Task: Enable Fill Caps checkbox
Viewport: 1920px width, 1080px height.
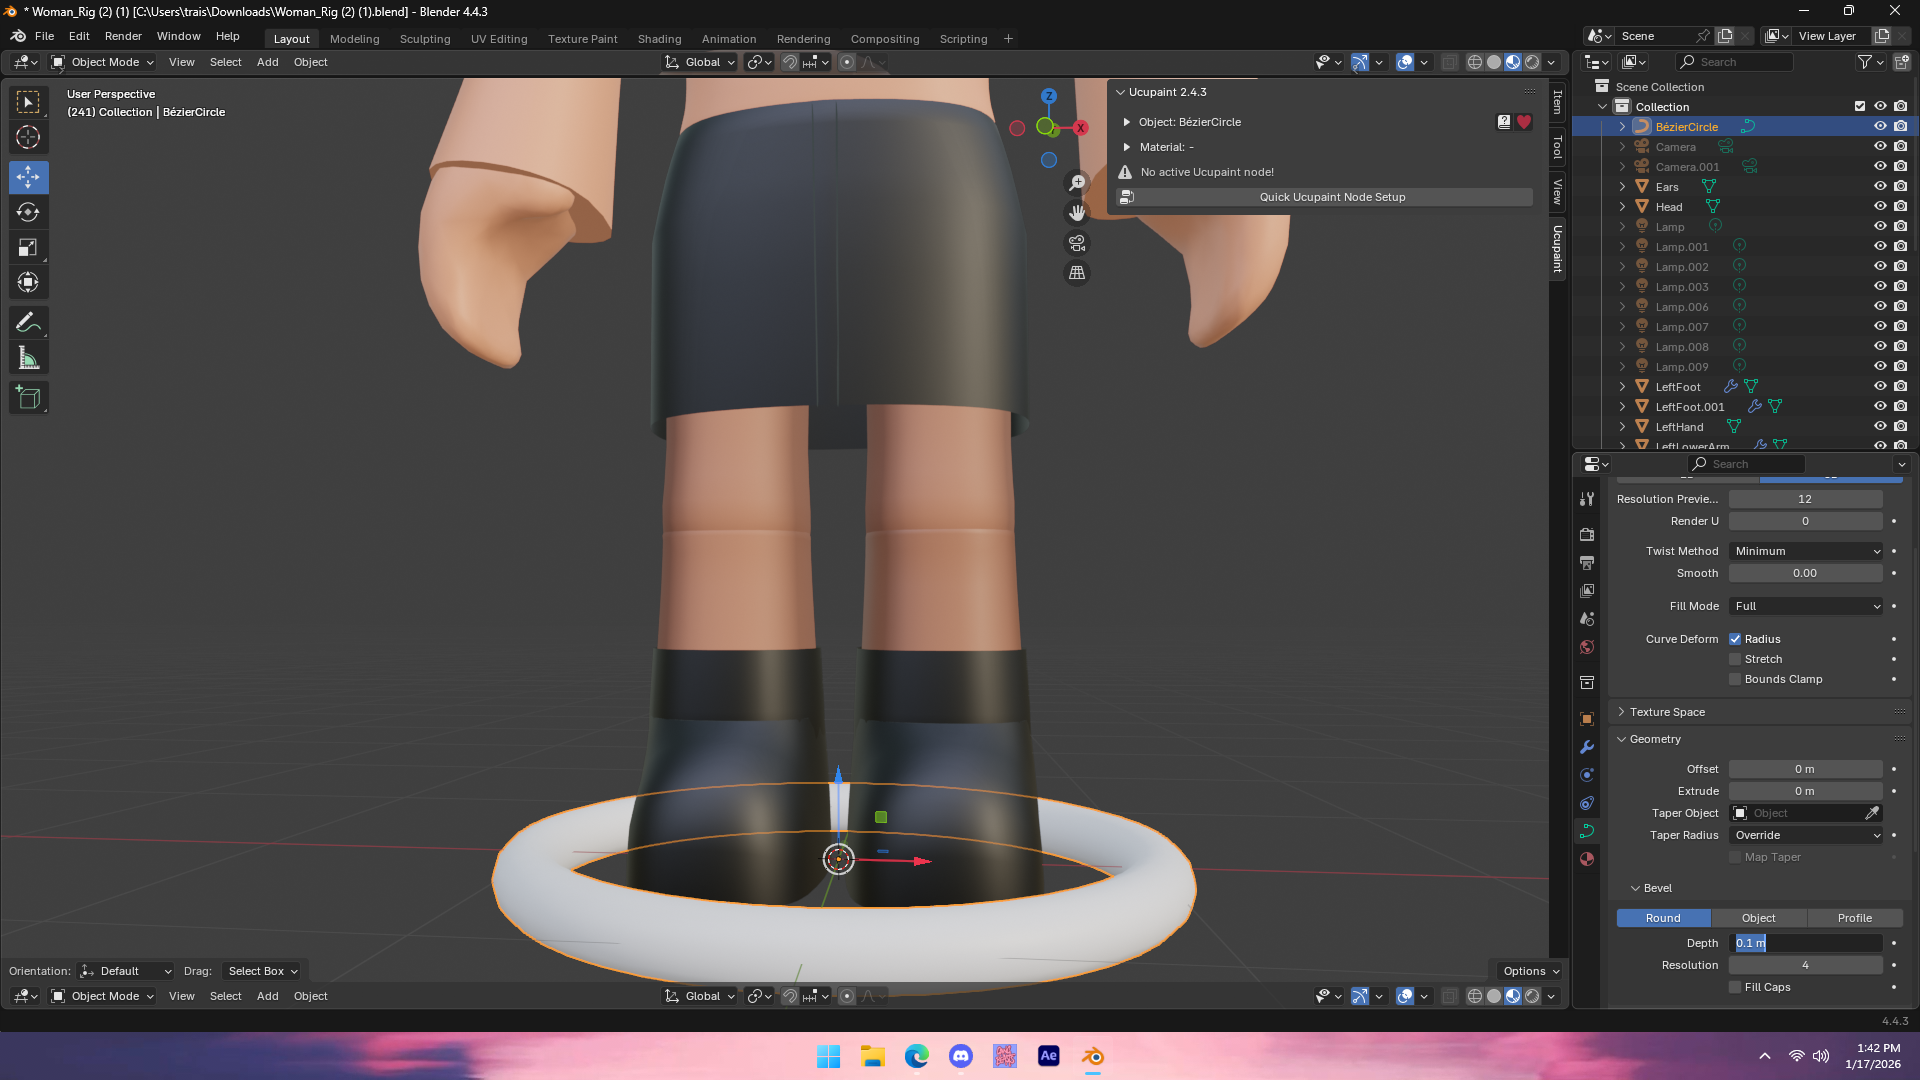Action: click(x=1735, y=987)
